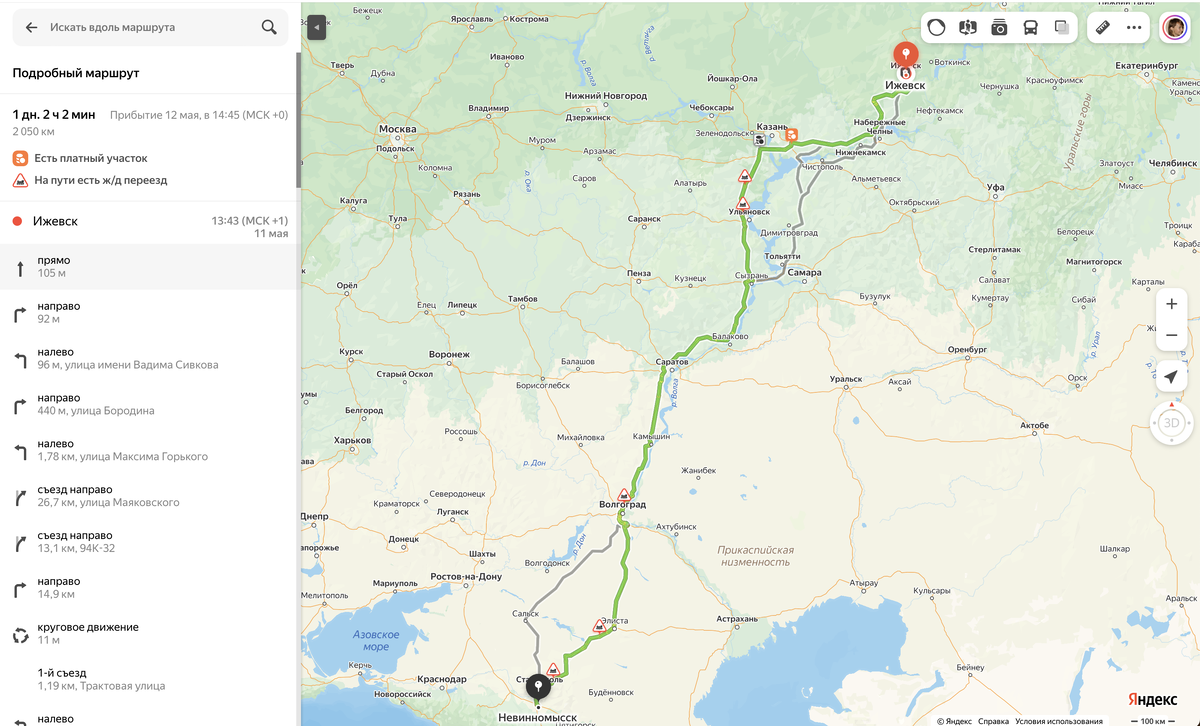Zoom out with the minus button
Image resolution: width=1200 pixels, height=726 pixels.
coord(1171,335)
